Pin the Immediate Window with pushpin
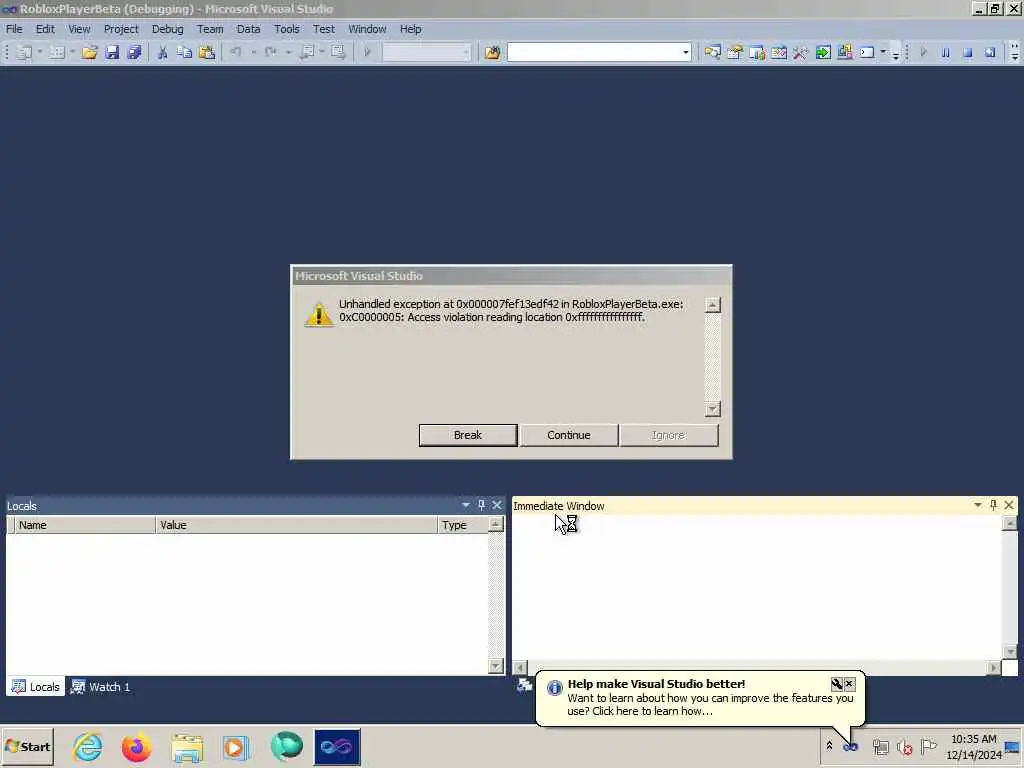Screen dimensions: 1024x768 (x=993, y=505)
